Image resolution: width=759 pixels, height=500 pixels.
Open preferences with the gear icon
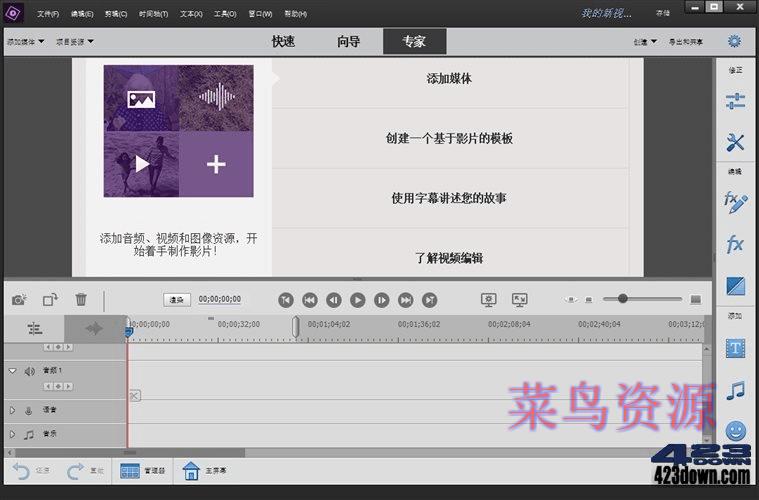[734, 41]
